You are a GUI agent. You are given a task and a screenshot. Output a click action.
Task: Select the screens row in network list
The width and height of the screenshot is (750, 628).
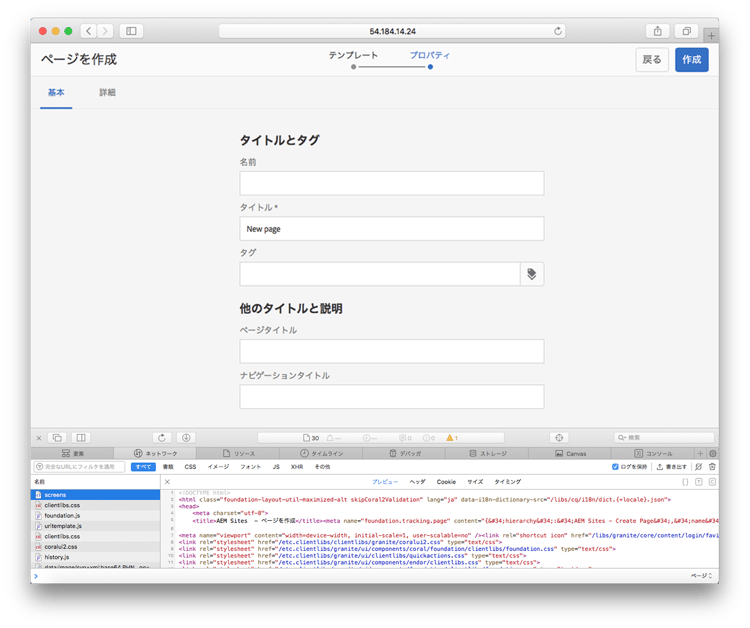pyautogui.click(x=96, y=495)
